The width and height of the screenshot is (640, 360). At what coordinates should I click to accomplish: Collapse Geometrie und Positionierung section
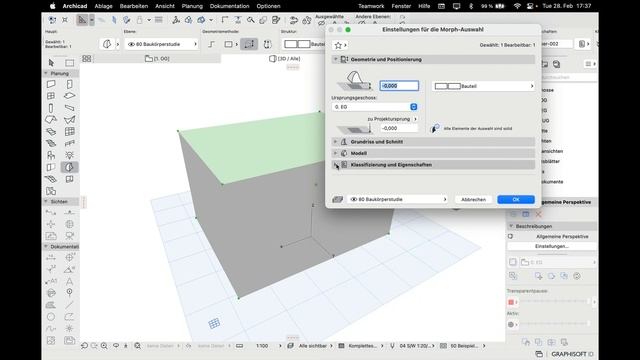[x=336, y=60]
